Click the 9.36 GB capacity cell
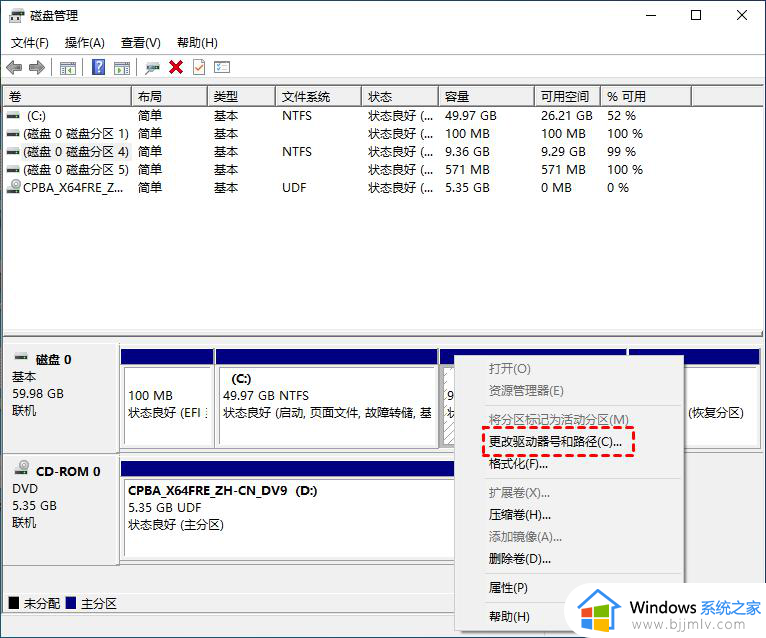The image size is (766, 638). point(467,152)
